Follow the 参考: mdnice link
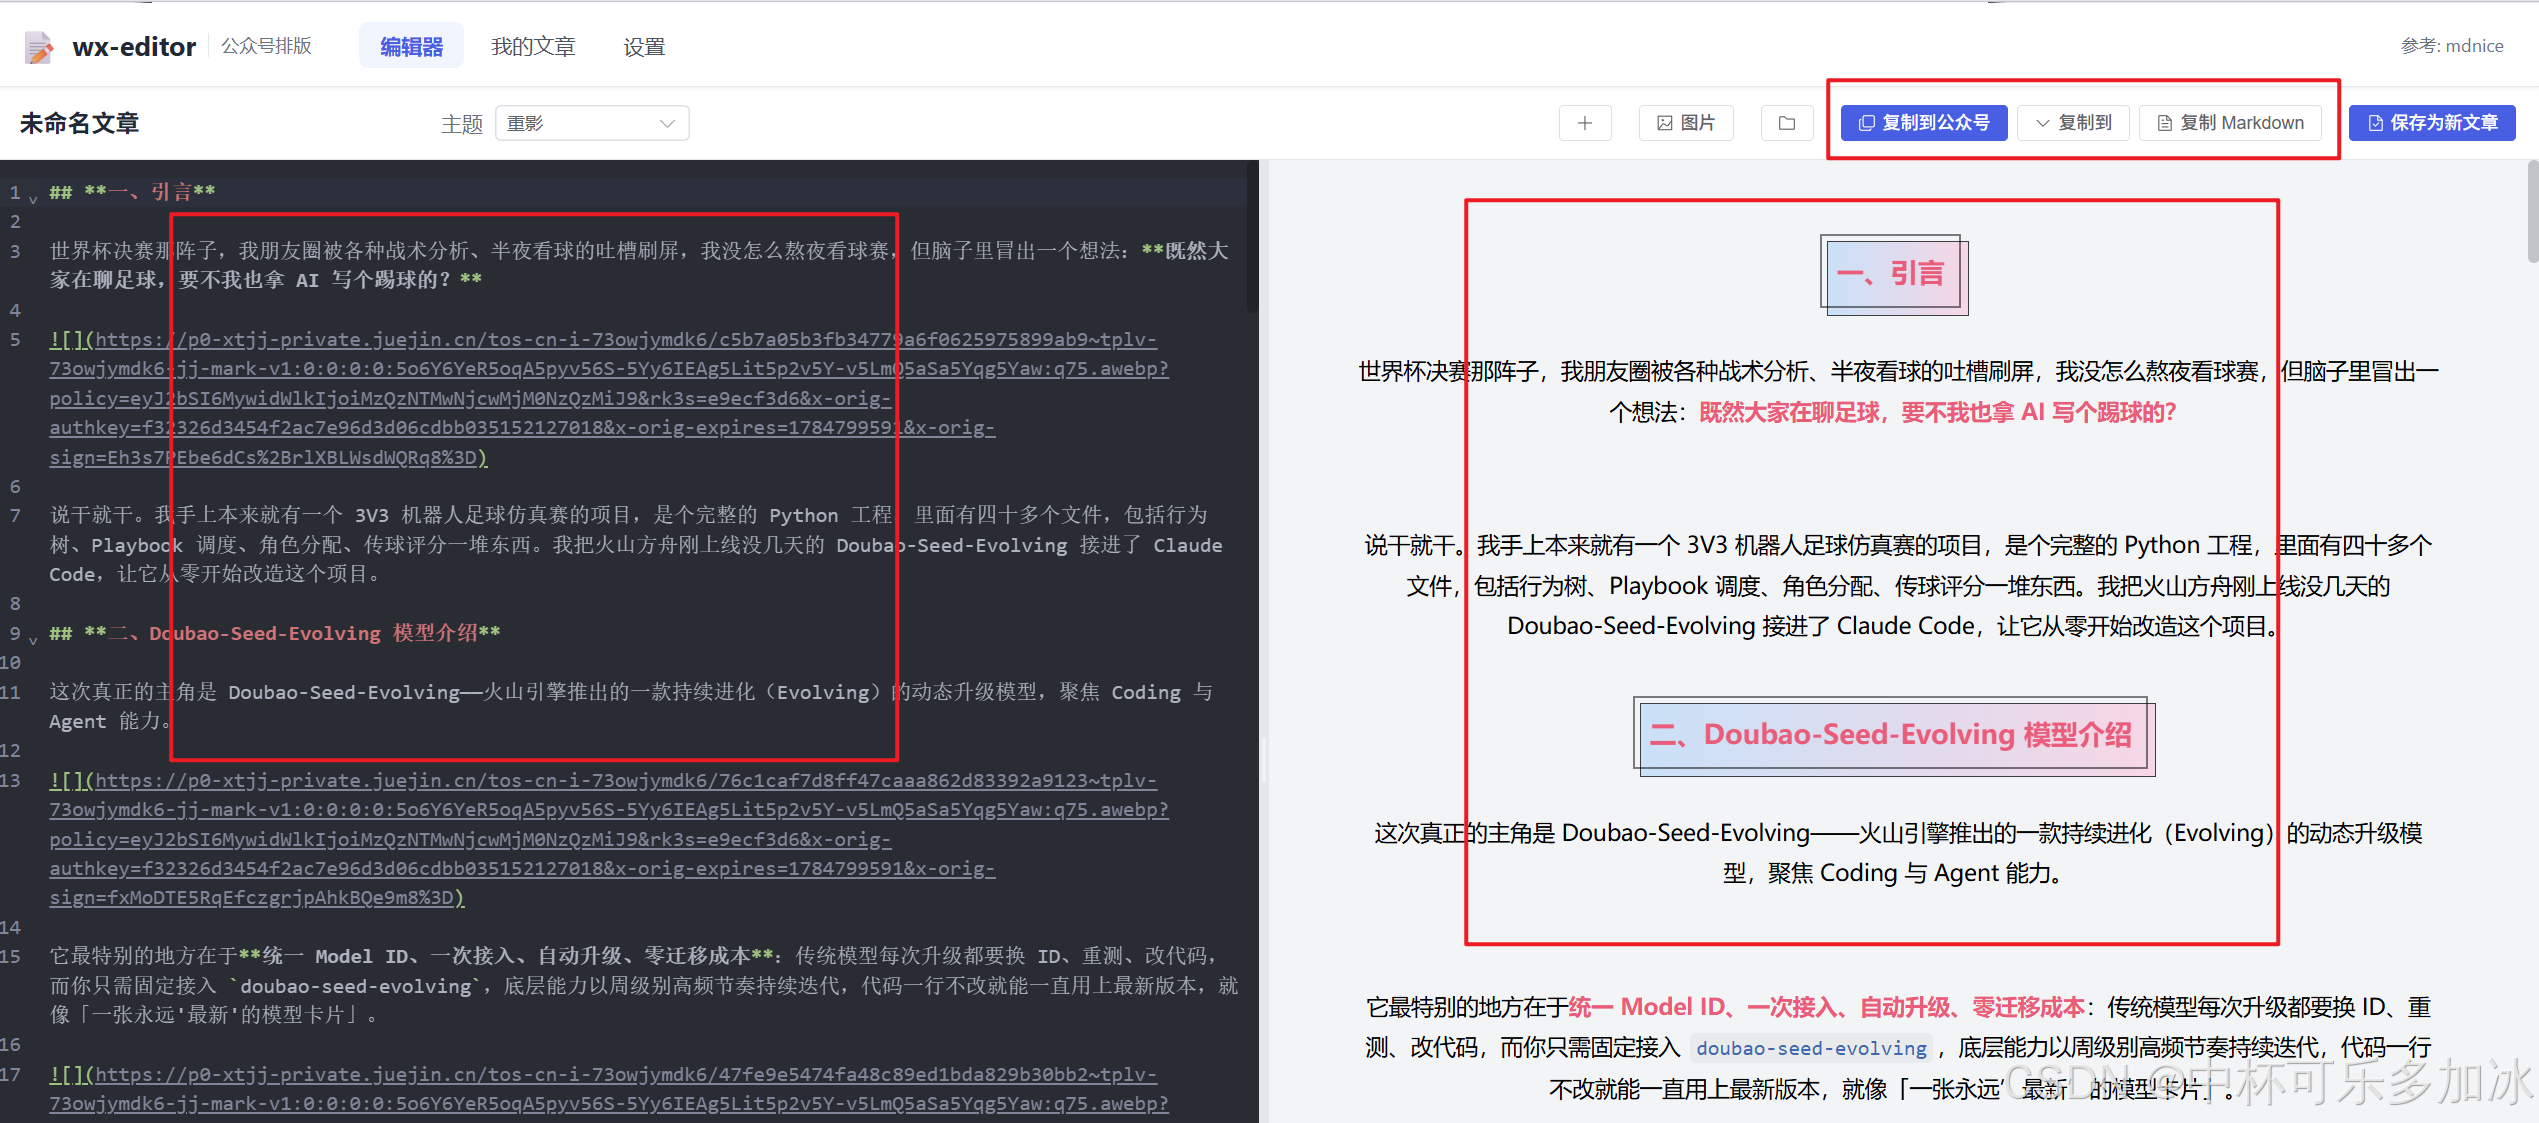 point(2452,46)
